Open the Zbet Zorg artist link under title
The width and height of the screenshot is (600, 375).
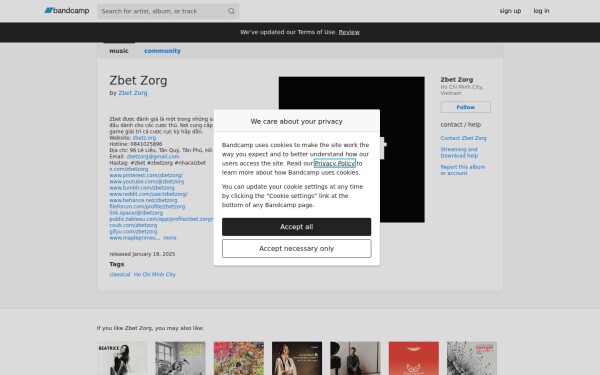coord(133,93)
